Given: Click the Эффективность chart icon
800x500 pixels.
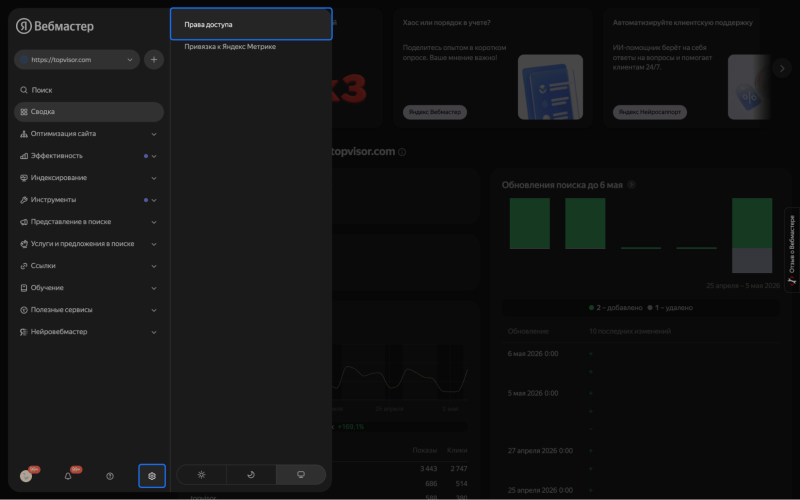Looking at the screenshot, I should point(23,156).
